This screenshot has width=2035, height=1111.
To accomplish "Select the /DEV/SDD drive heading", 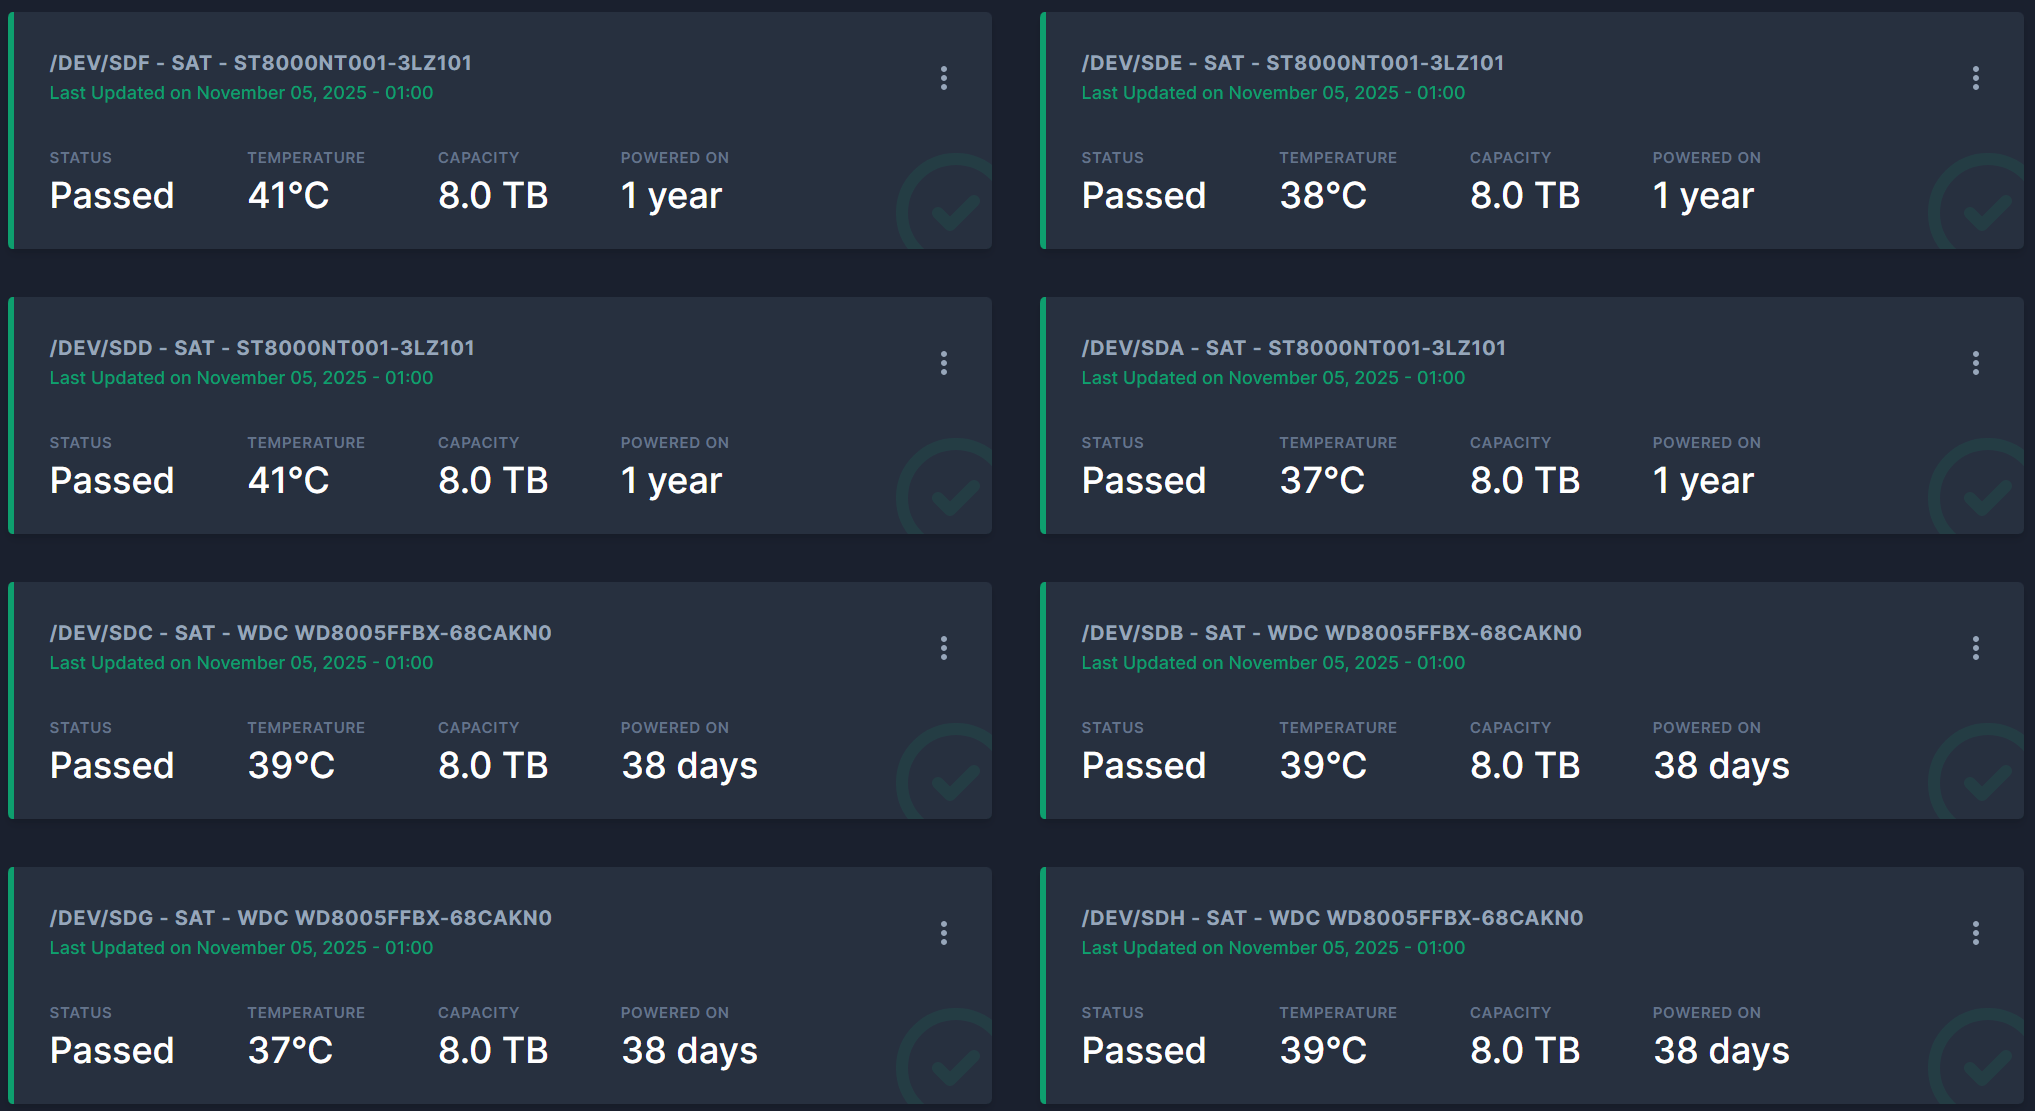I will click(262, 348).
